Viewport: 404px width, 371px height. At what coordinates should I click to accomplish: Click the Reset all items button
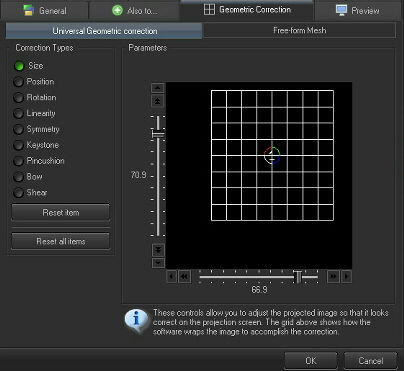(x=61, y=241)
